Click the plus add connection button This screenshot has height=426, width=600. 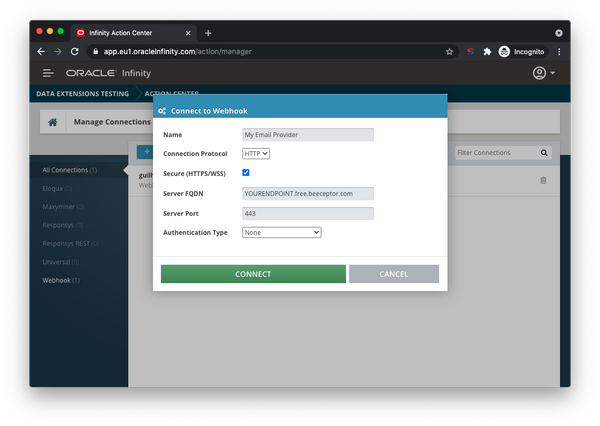coord(145,152)
